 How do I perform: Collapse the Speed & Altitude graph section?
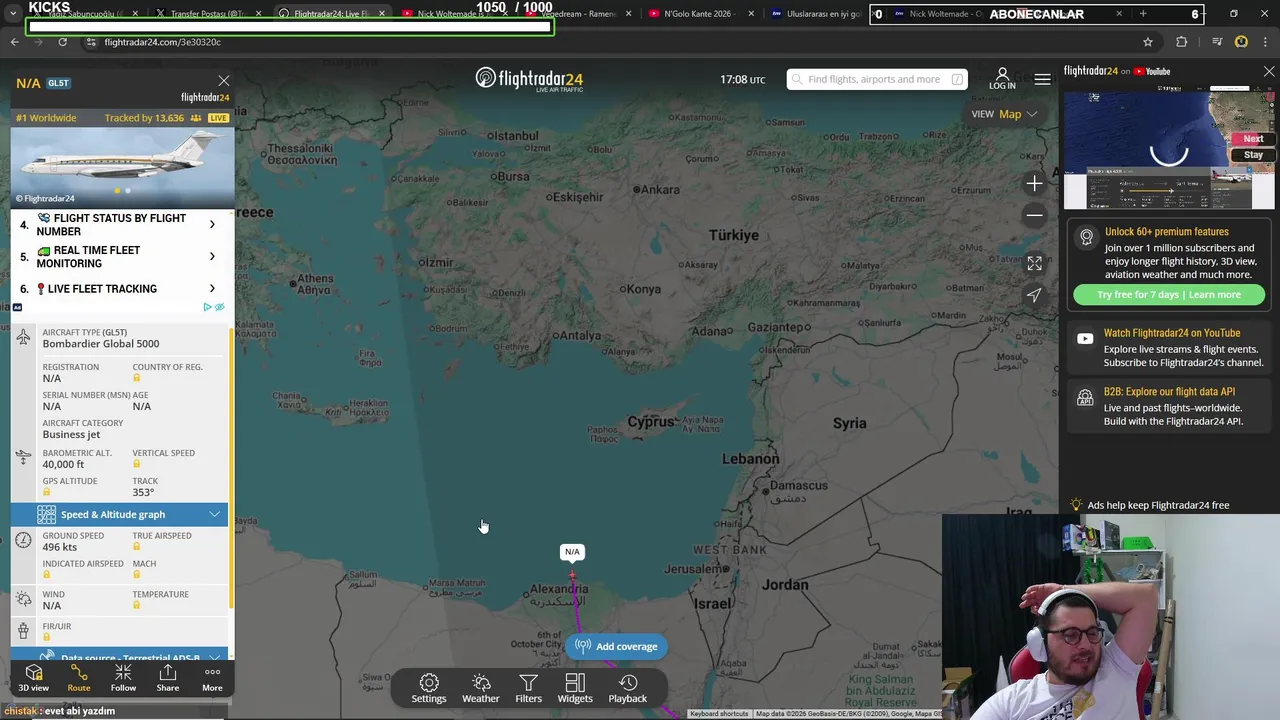pyautogui.click(x=120, y=514)
